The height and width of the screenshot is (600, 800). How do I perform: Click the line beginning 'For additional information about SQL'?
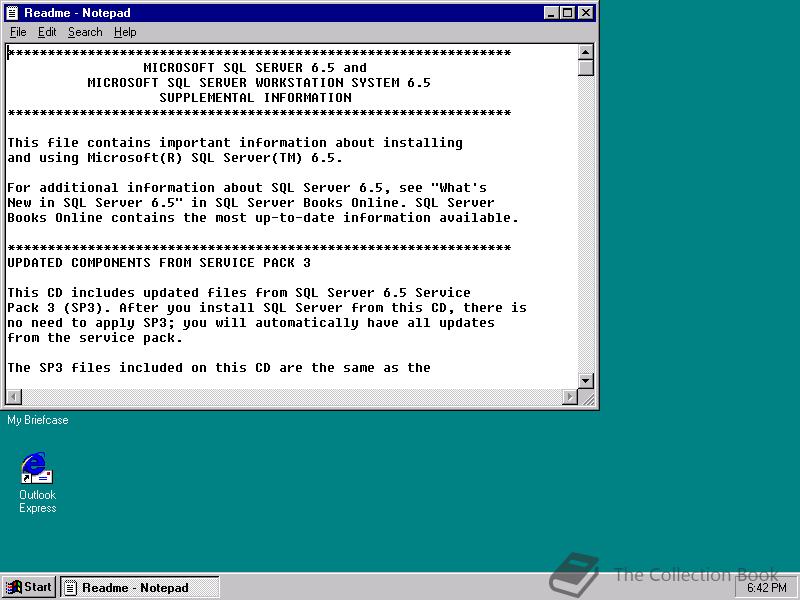tap(247, 188)
